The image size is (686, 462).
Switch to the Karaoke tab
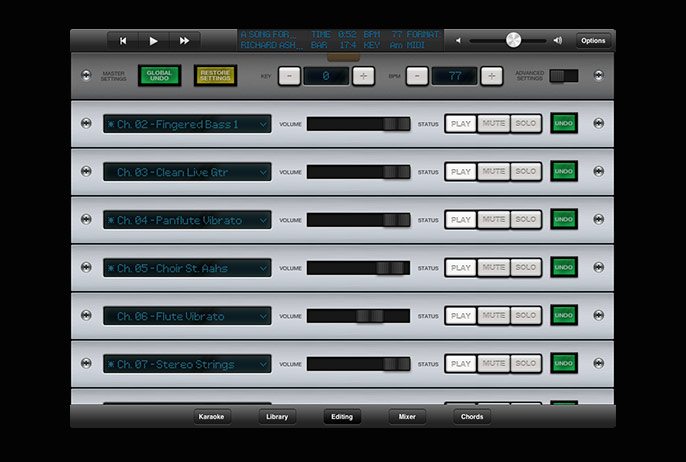[x=212, y=416]
